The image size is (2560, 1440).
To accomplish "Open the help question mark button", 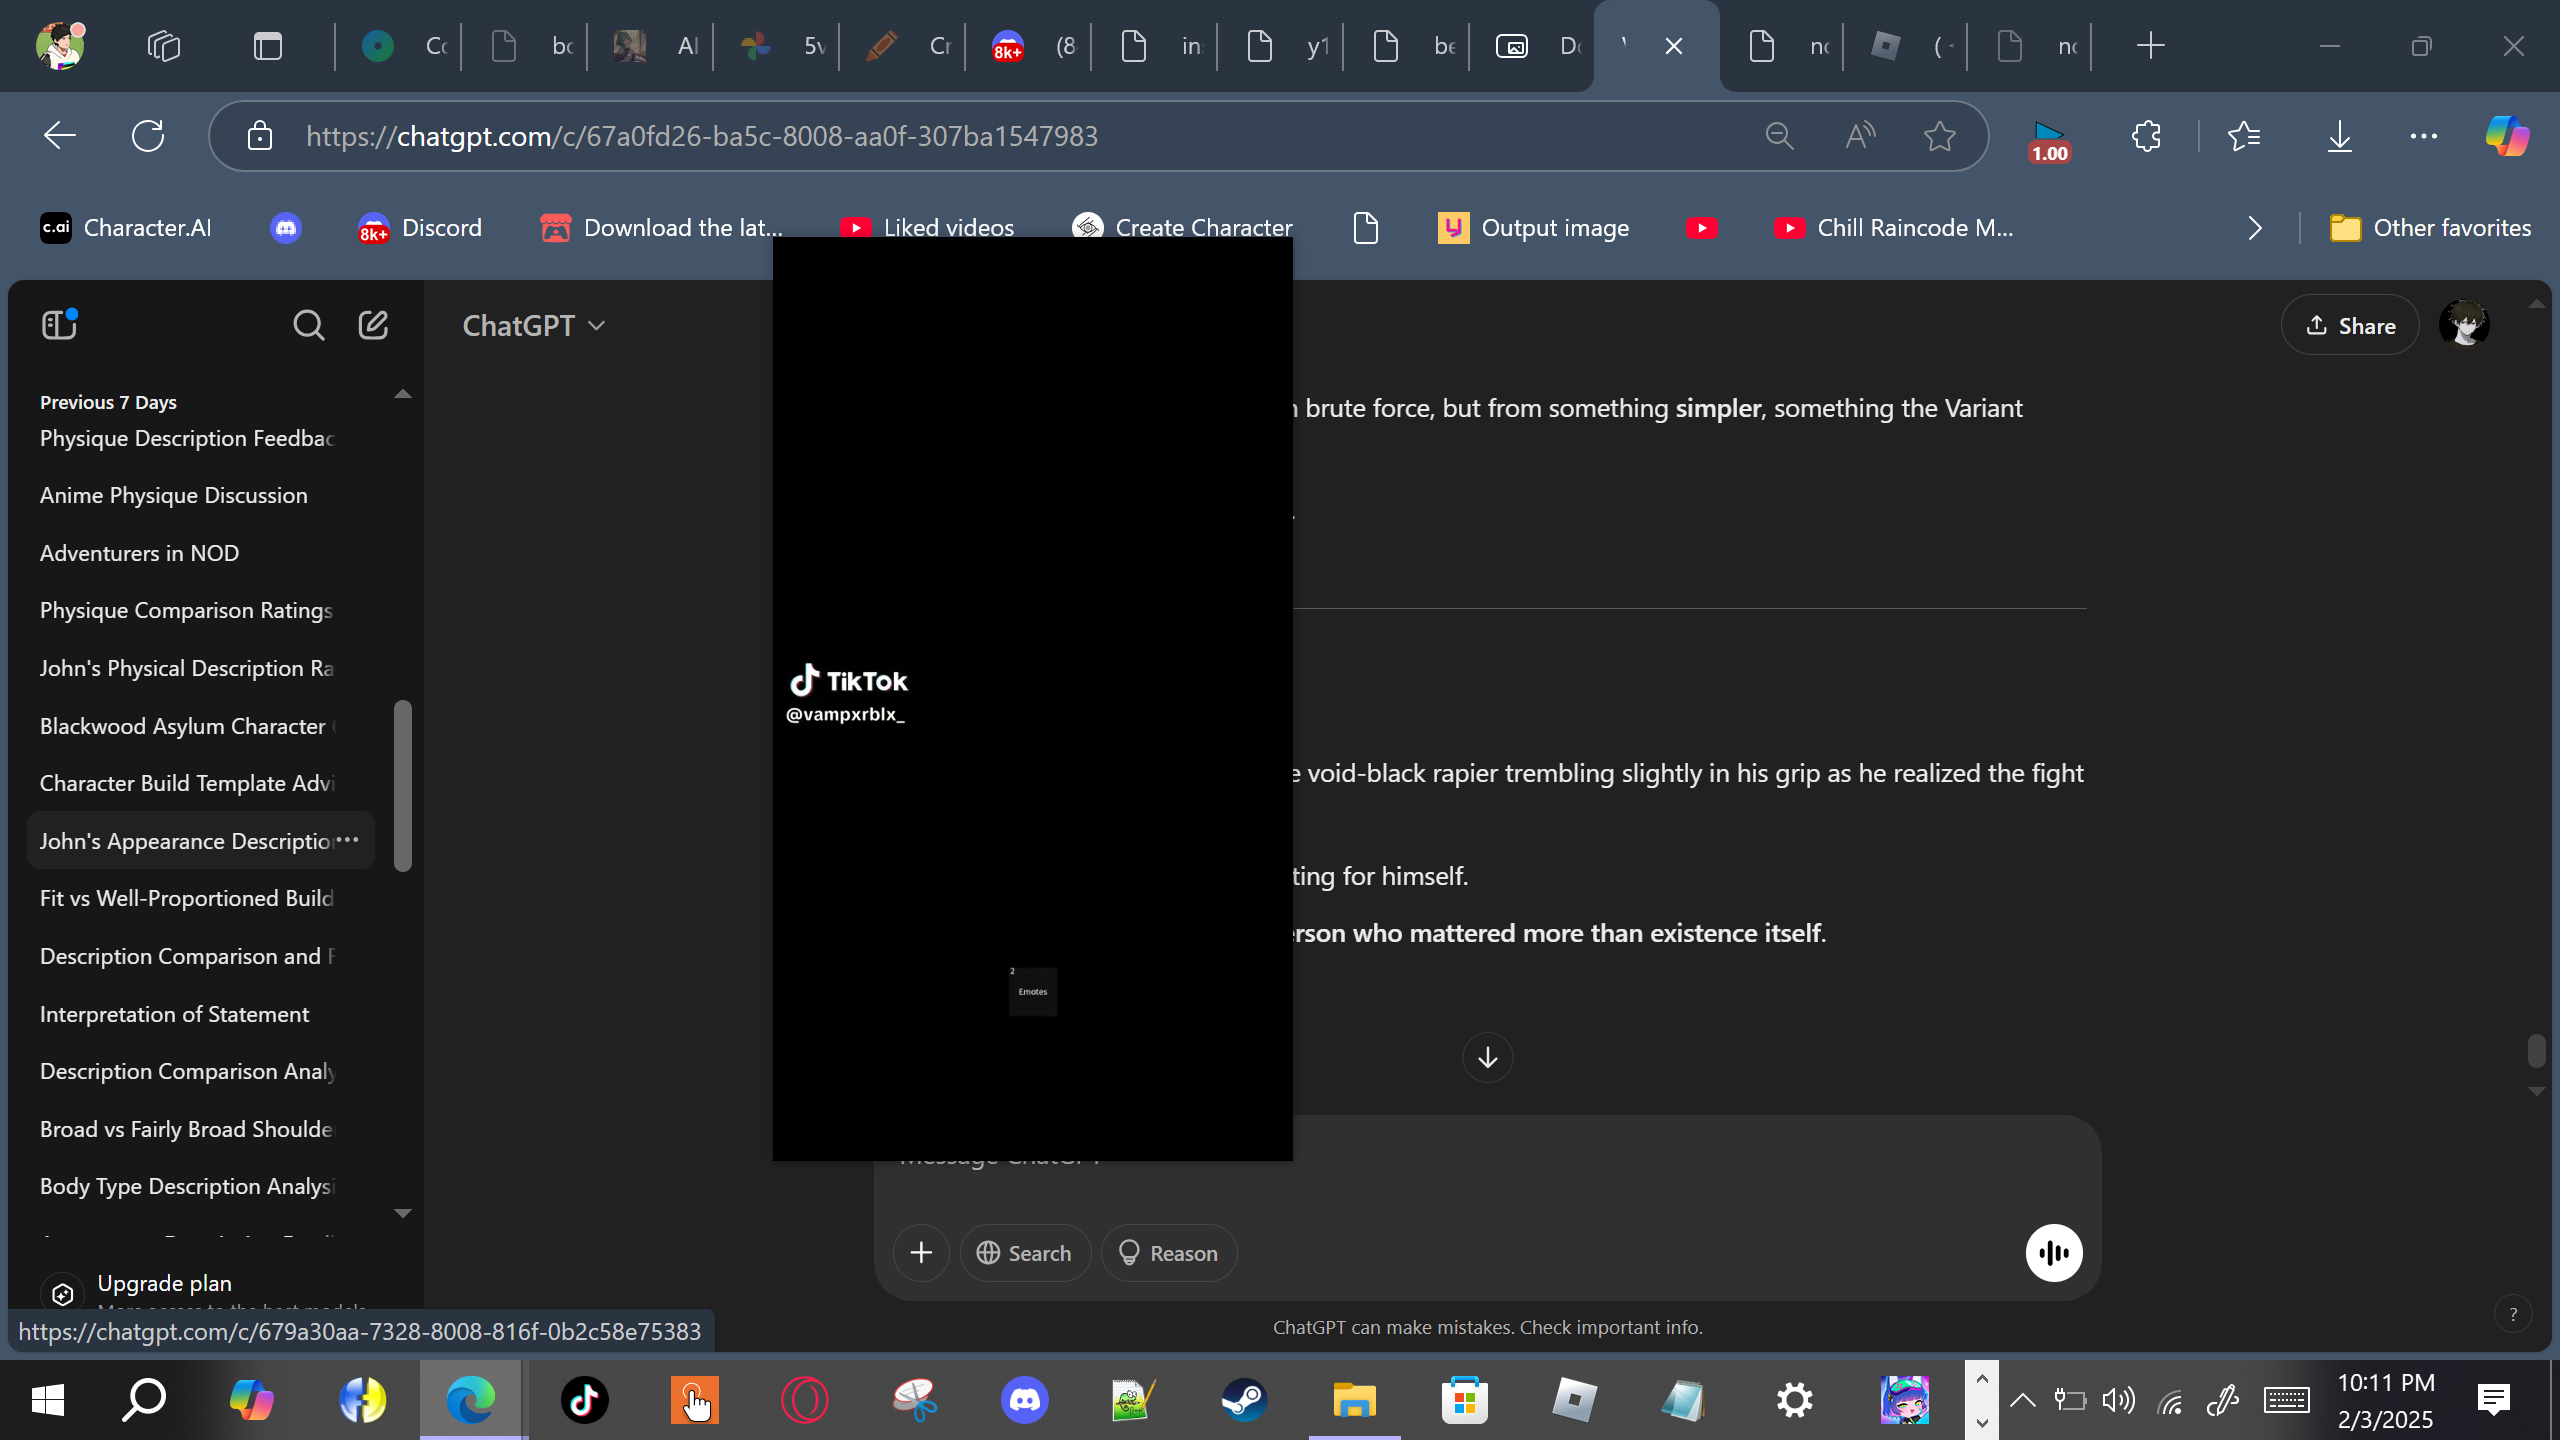I will pos(2513,1315).
